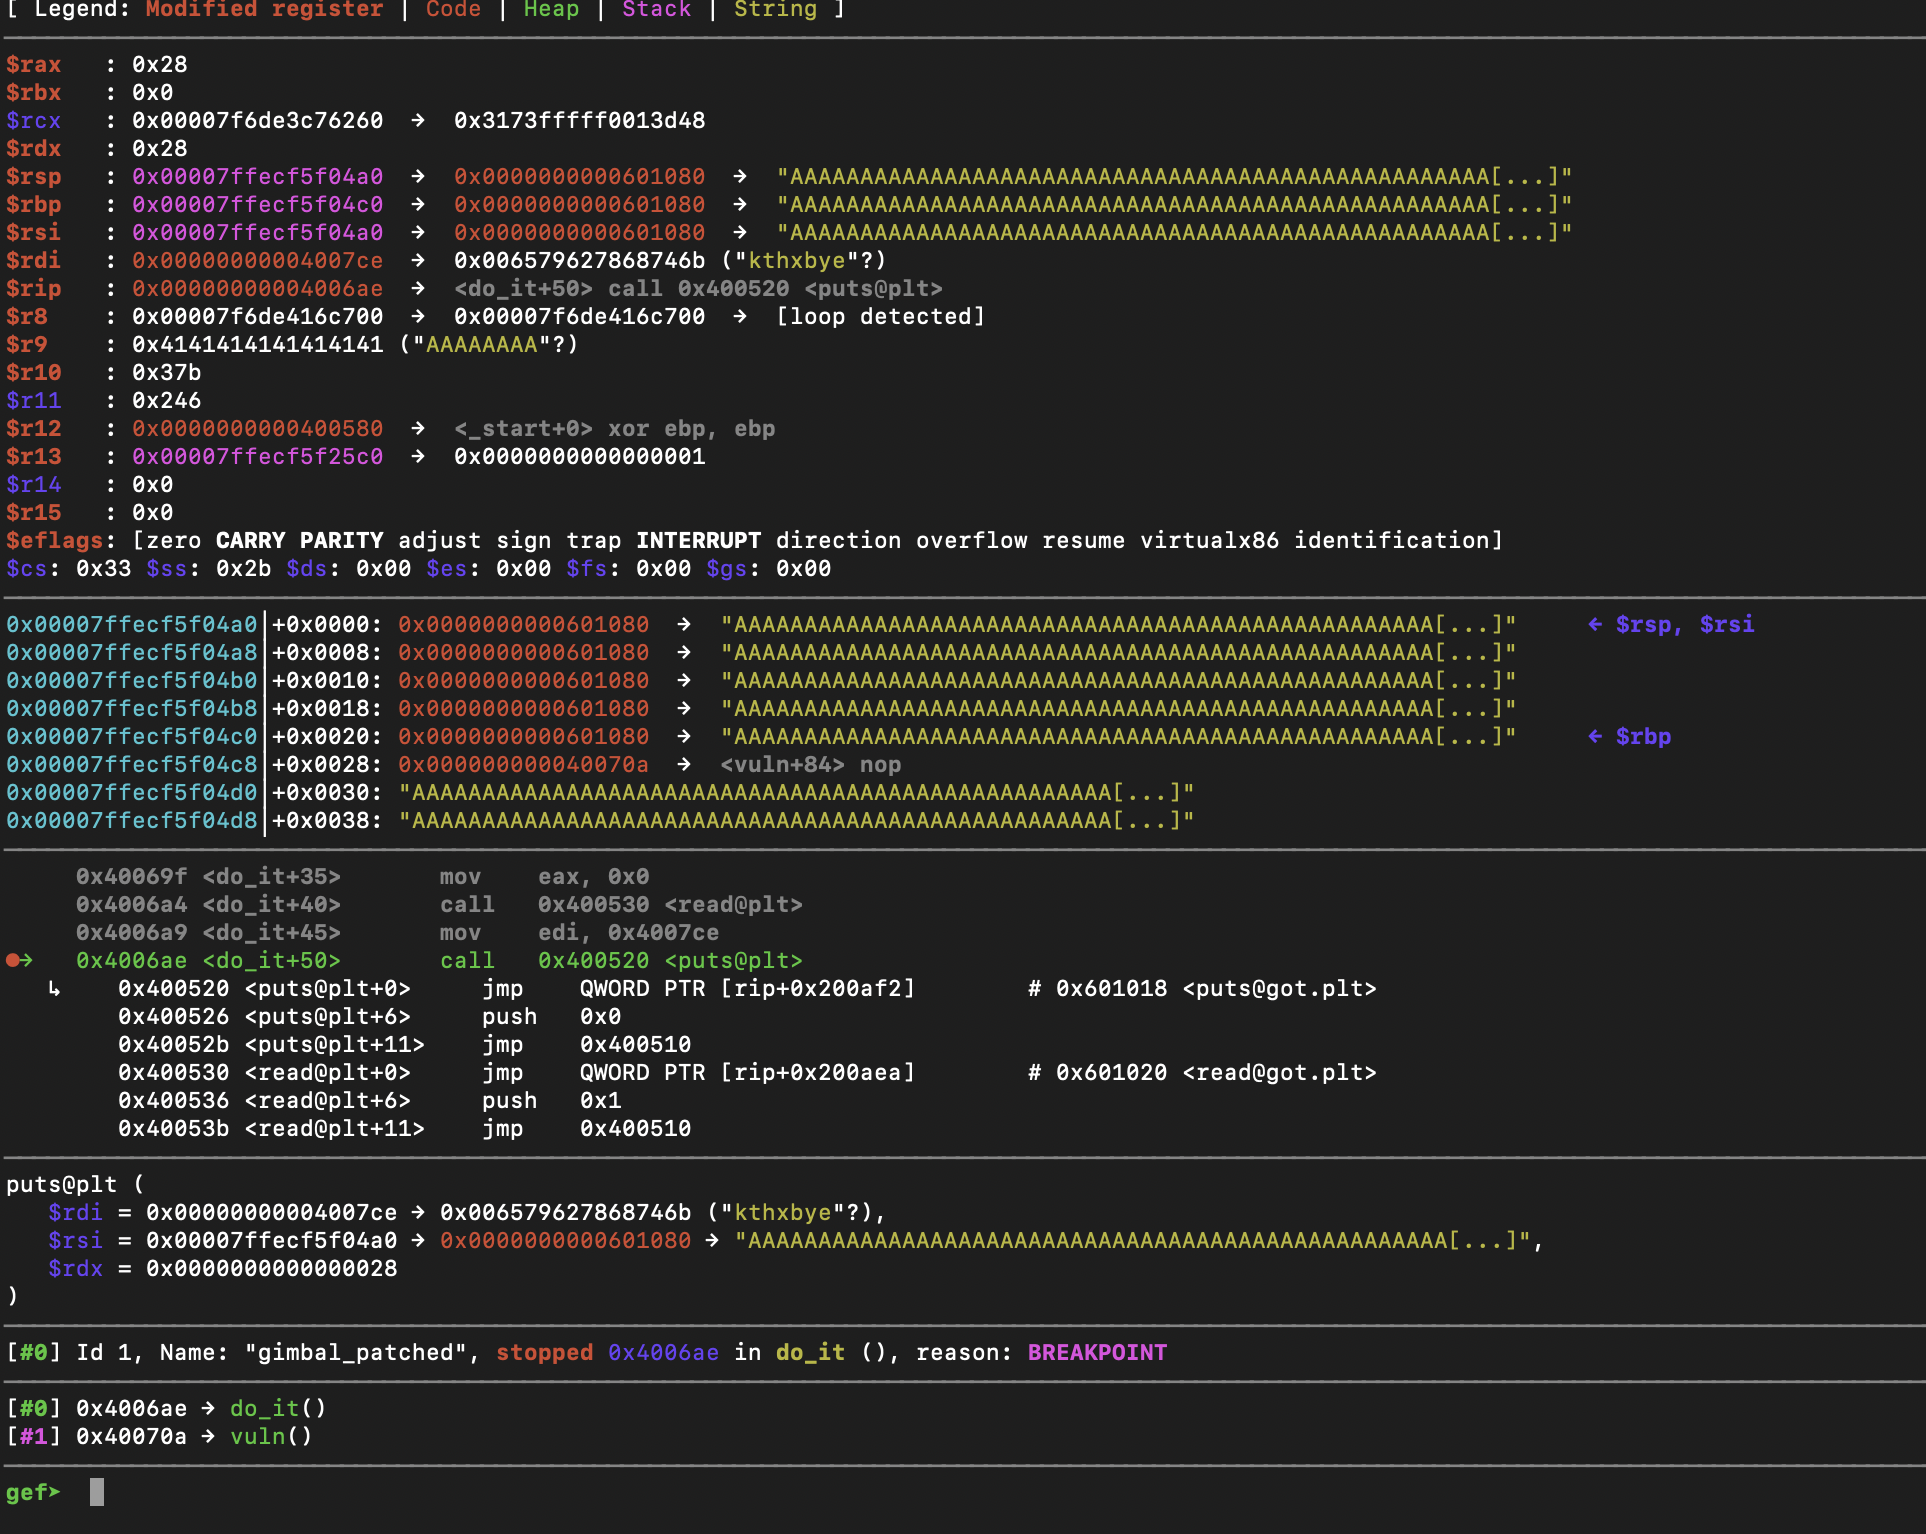Click the $rsi register label
Image resolution: width=1926 pixels, height=1534 pixels.
pyautogui.click(x=33, y=232)
